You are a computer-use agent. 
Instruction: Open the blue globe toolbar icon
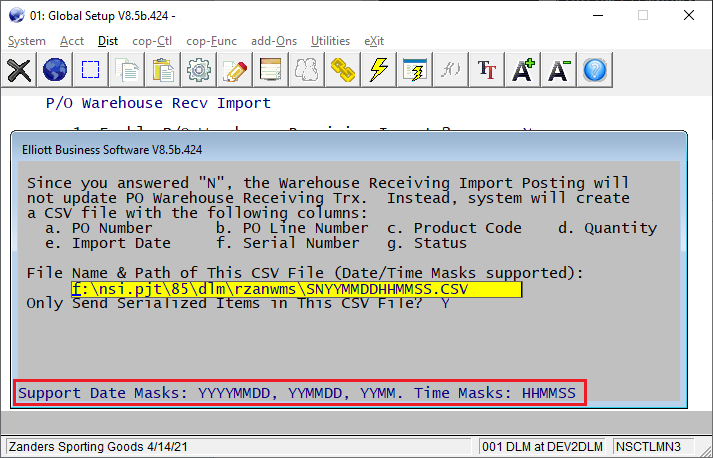click(x=55, y=70)
